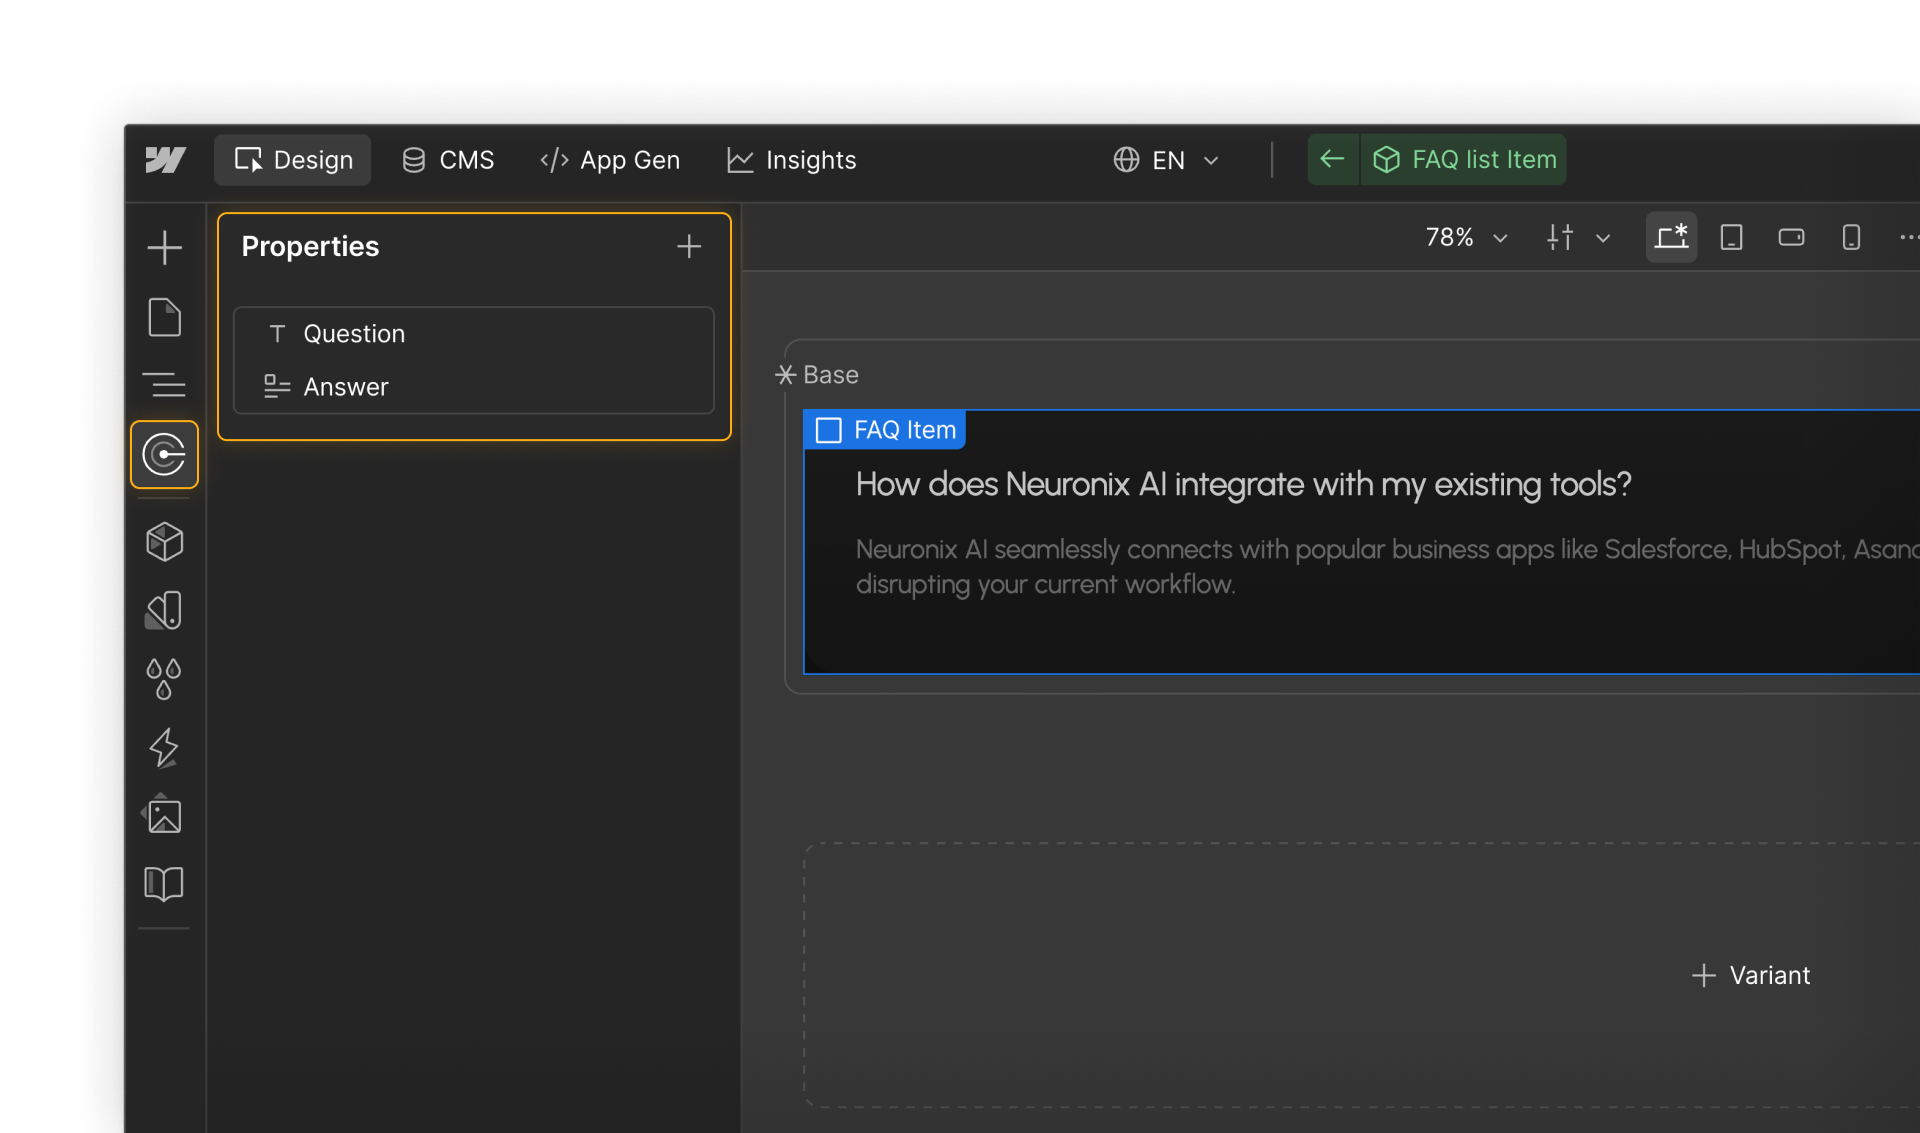Go back from FAQ list Item editing
Viewport: 1920px width, 1133px height.
pyautogui.click(x=1333, y=159)
